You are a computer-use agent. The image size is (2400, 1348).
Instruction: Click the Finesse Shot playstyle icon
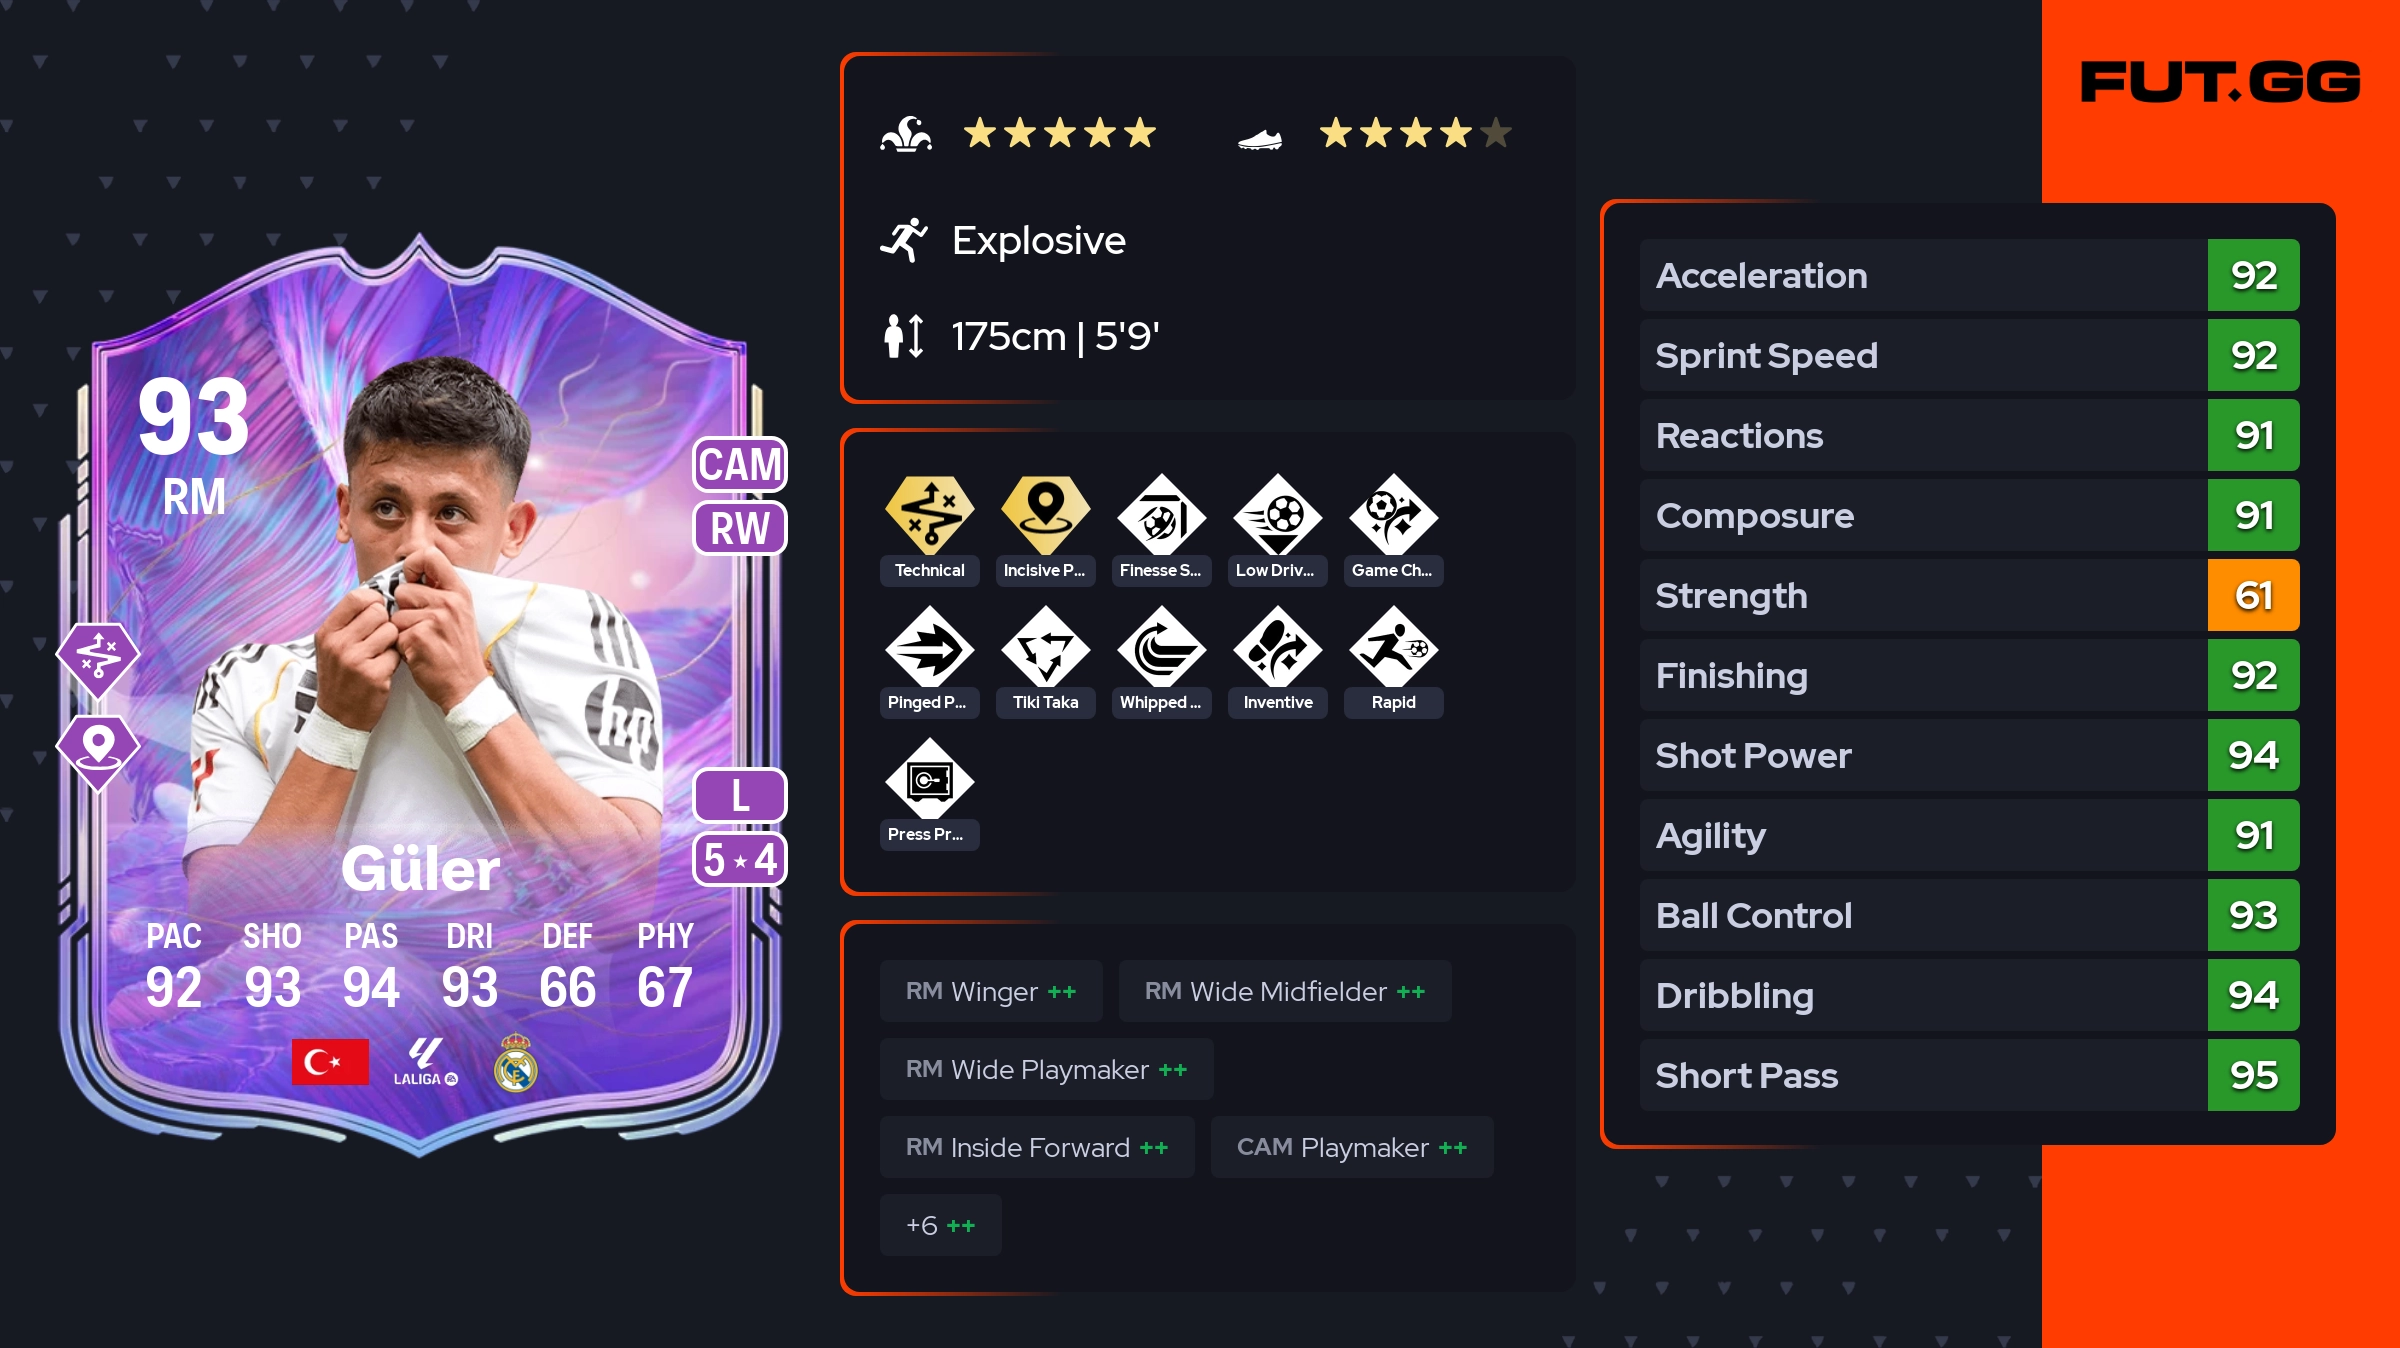coord(1161,515)
